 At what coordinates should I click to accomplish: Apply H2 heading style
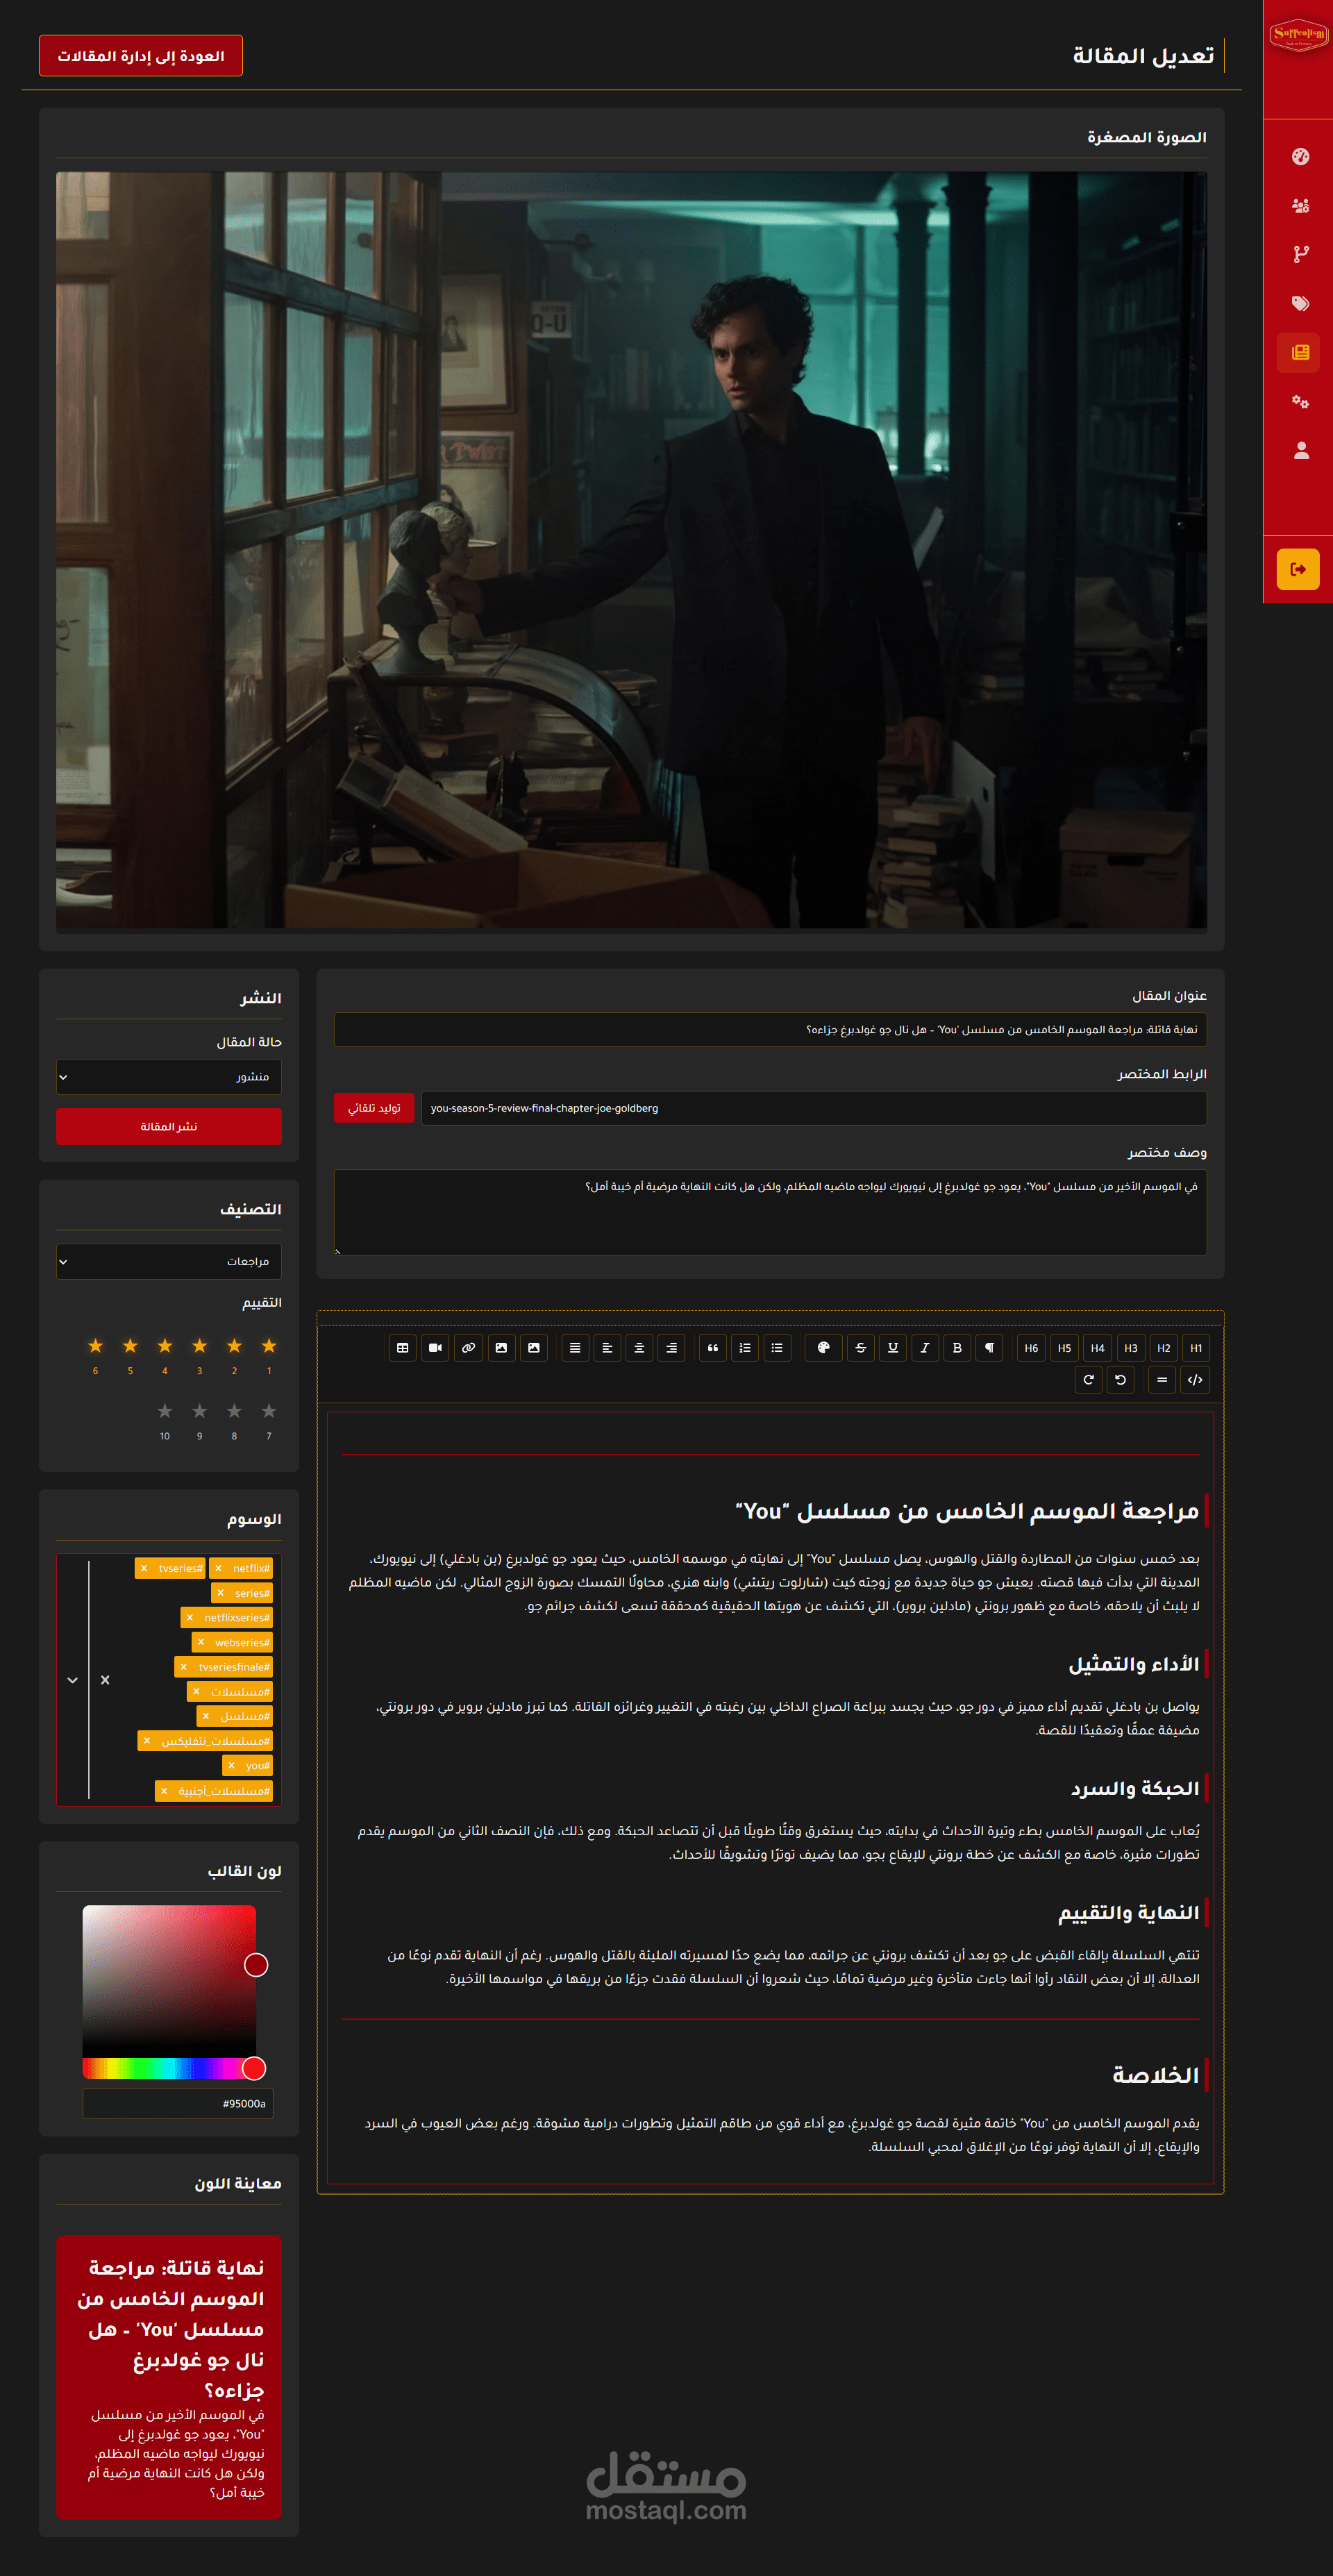(1163, 1347)
